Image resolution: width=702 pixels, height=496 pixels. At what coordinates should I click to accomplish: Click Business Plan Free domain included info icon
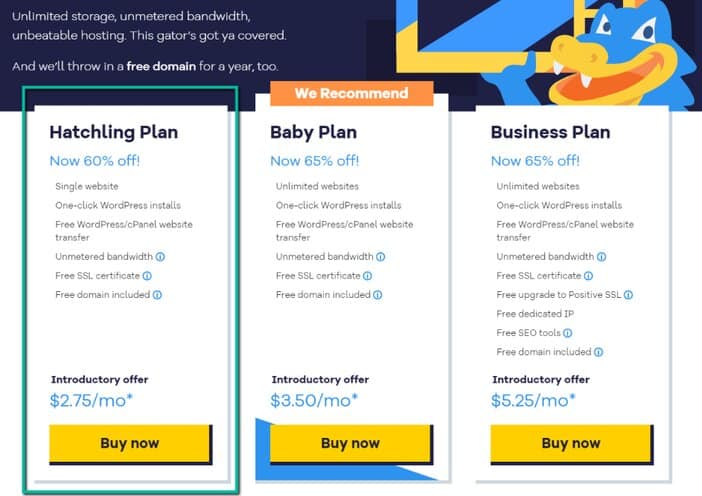coord(599,352)
